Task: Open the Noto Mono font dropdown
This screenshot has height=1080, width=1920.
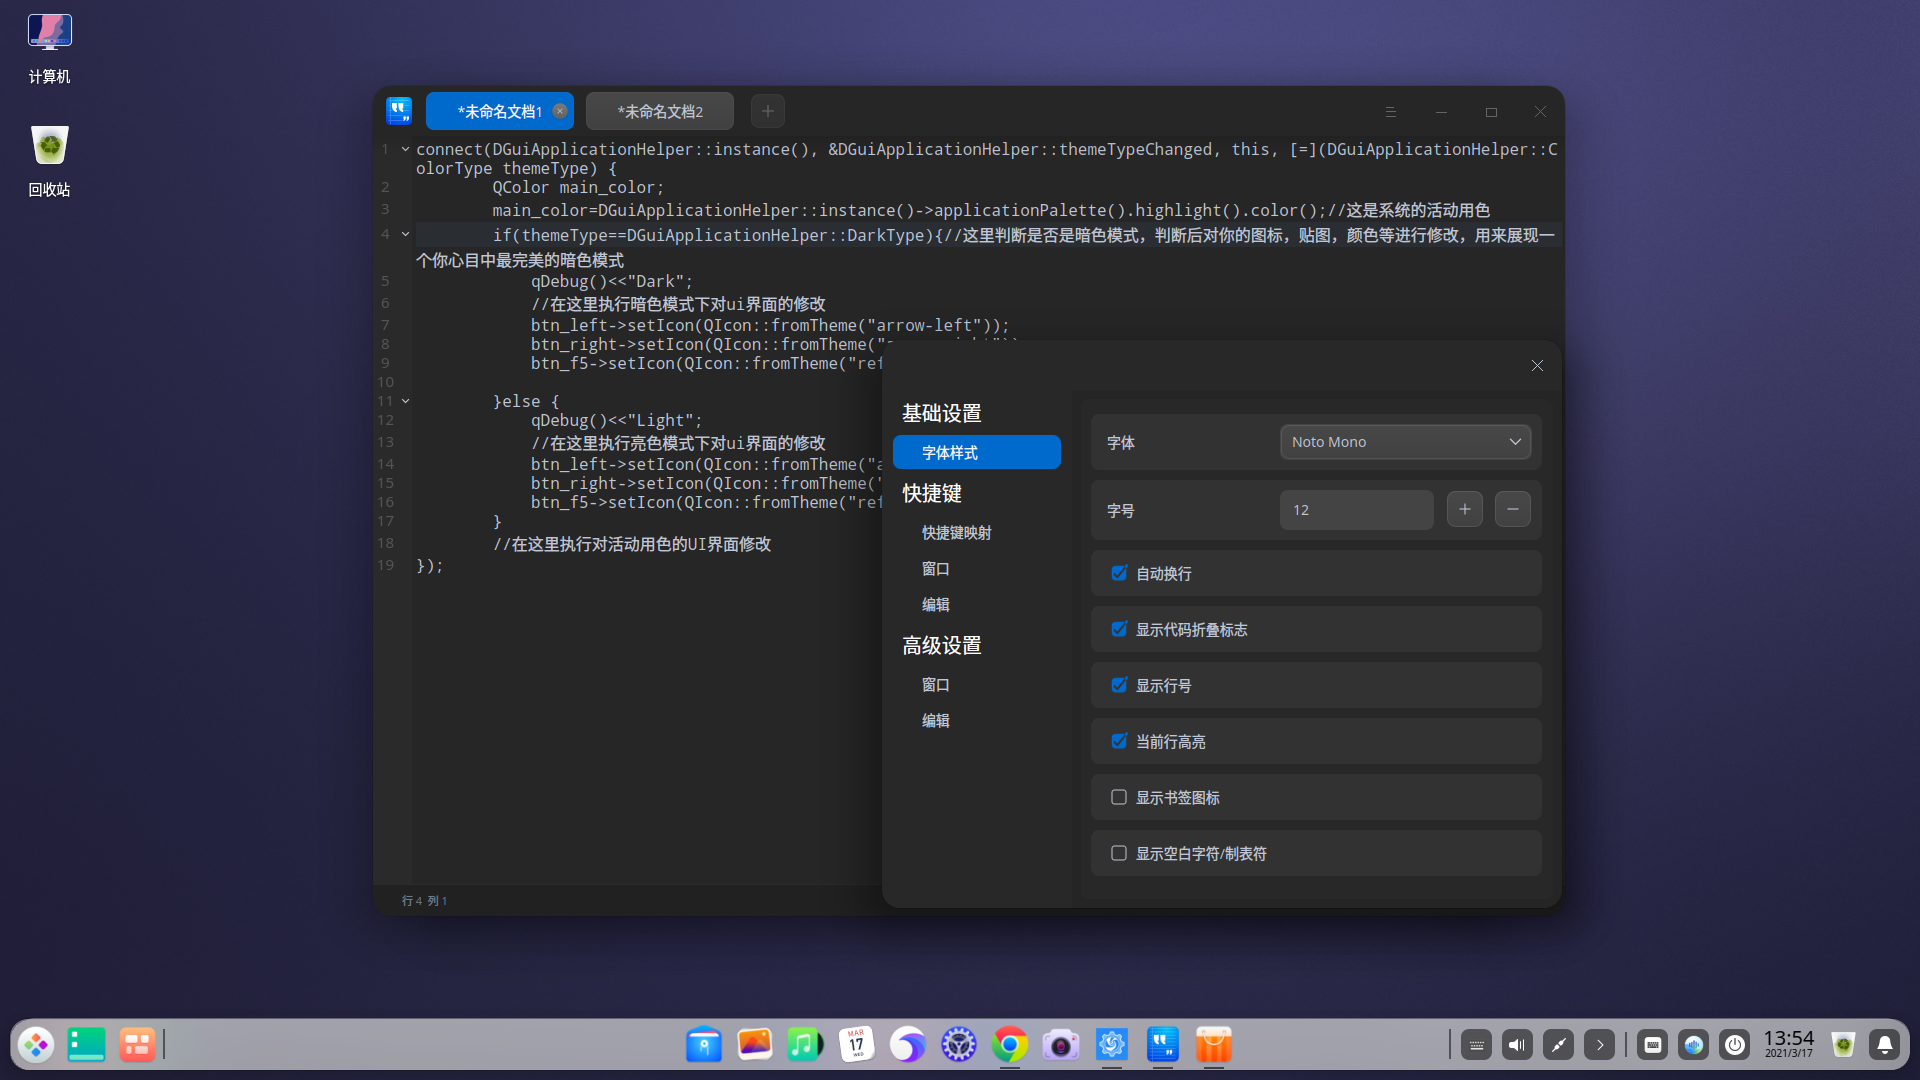Action: tap(1405, 442)
